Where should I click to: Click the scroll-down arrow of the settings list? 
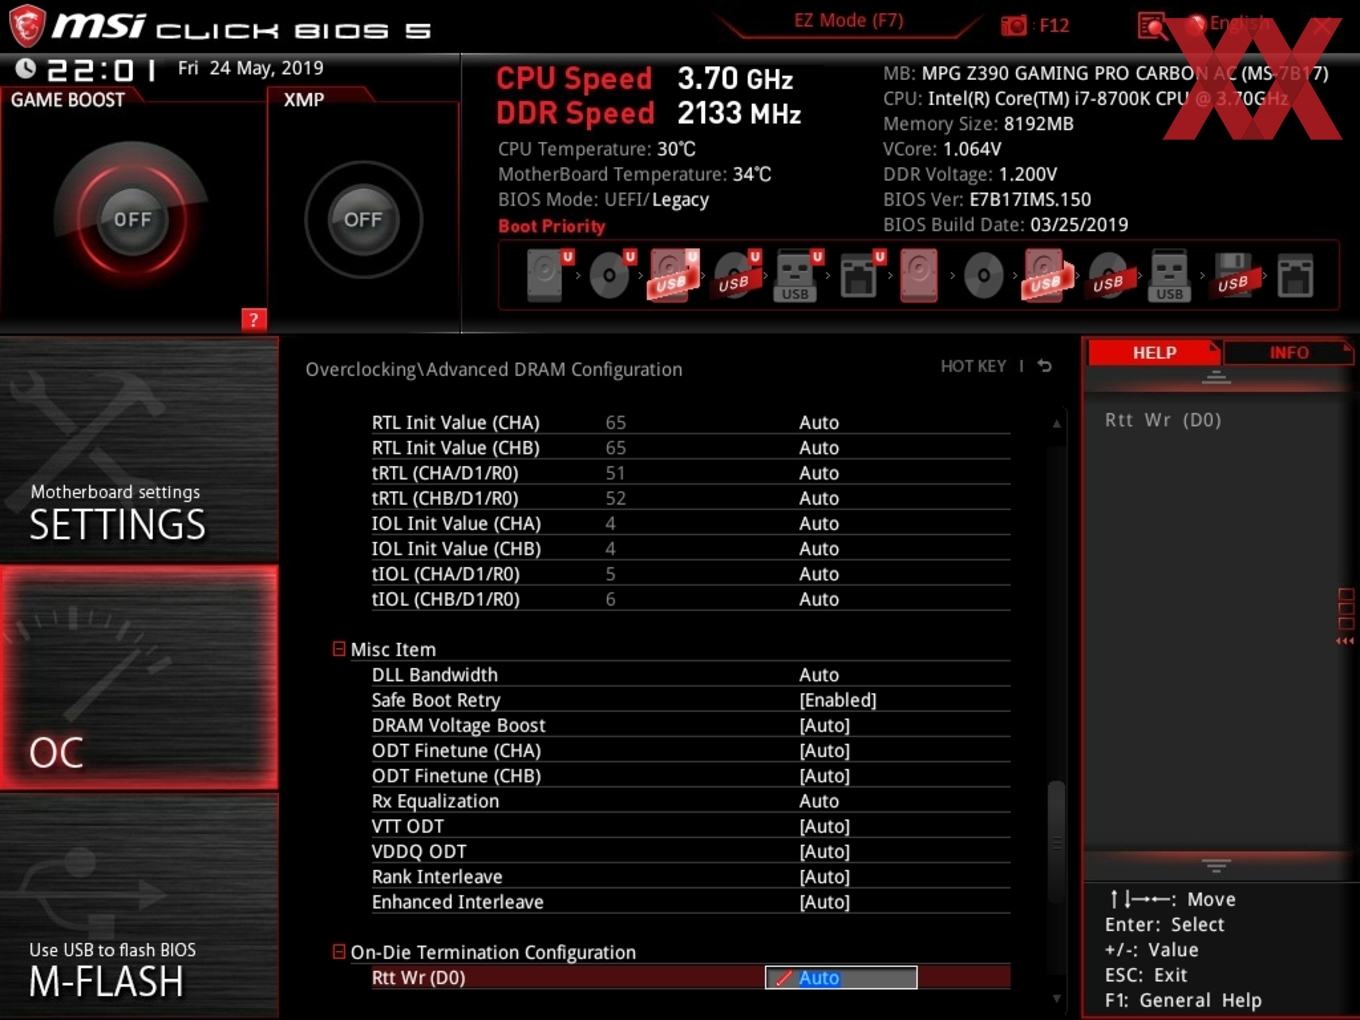(1056, 998)
